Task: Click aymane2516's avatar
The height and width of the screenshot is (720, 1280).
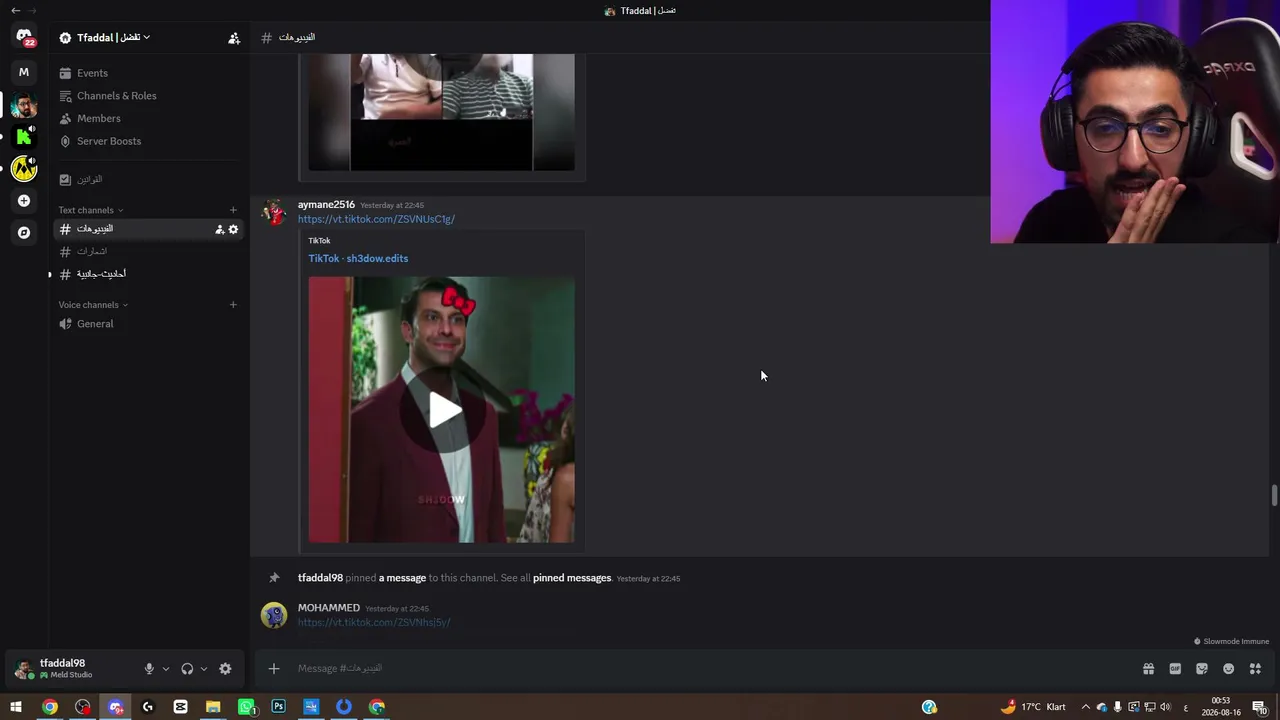Action: tap(274, 212)
